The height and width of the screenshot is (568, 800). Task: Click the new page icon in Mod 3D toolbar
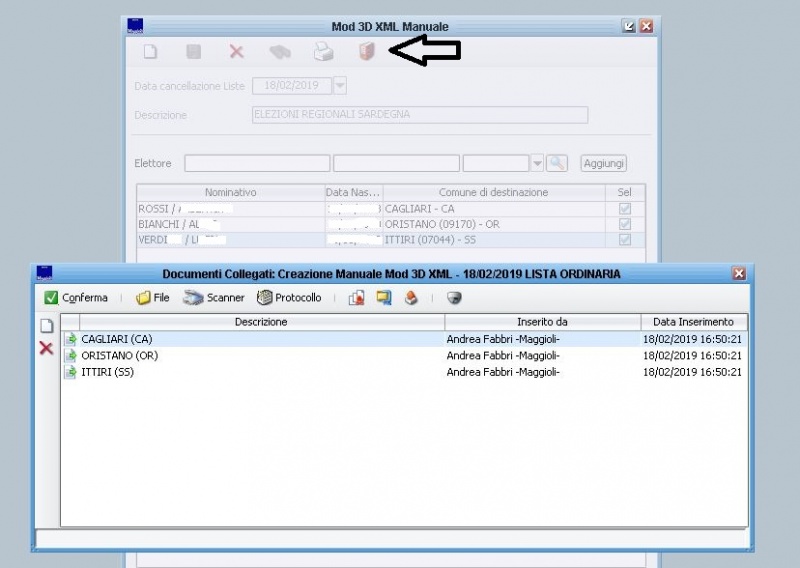point(151,52)
